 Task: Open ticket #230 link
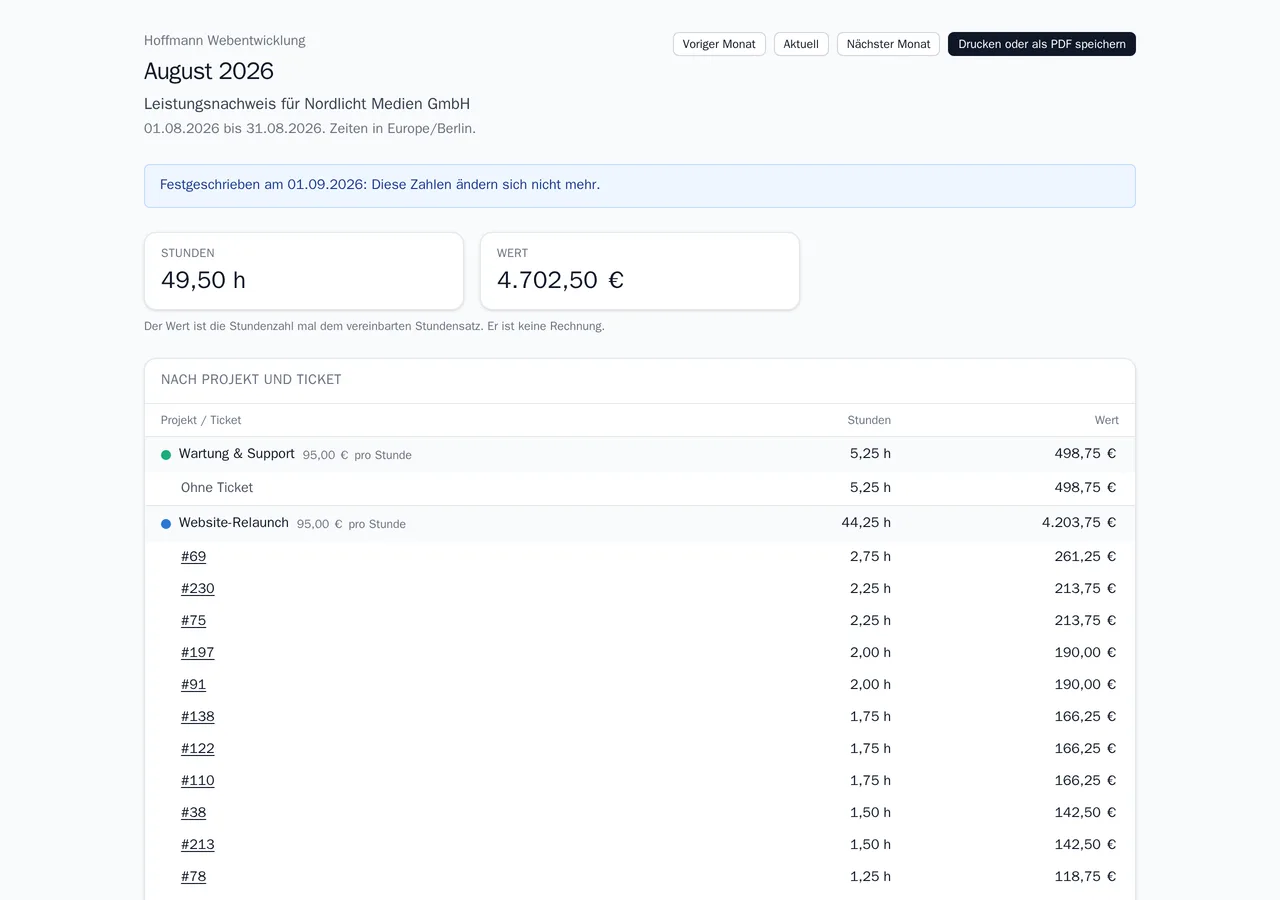(197, 589)
